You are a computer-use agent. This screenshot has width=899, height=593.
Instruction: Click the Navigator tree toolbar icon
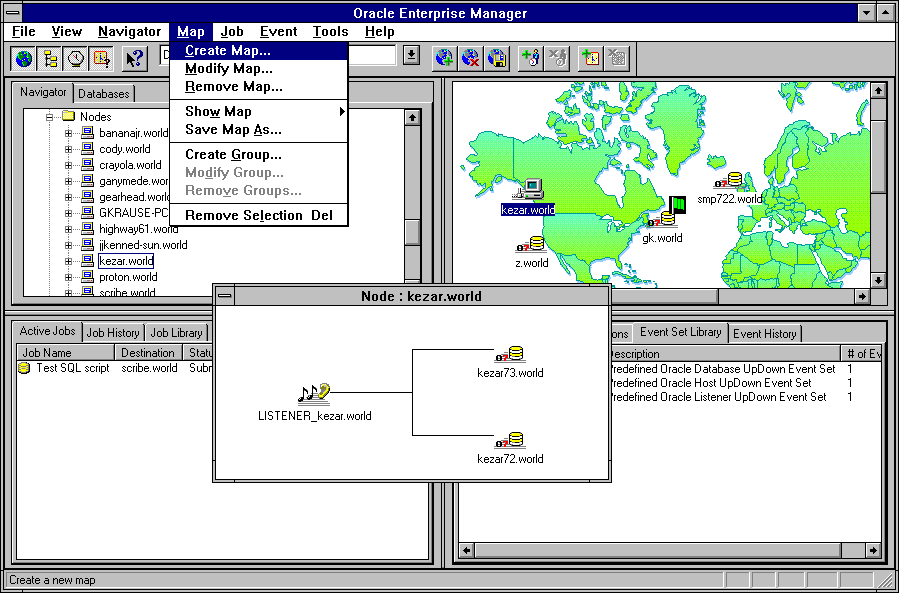(x=50, y=58)
